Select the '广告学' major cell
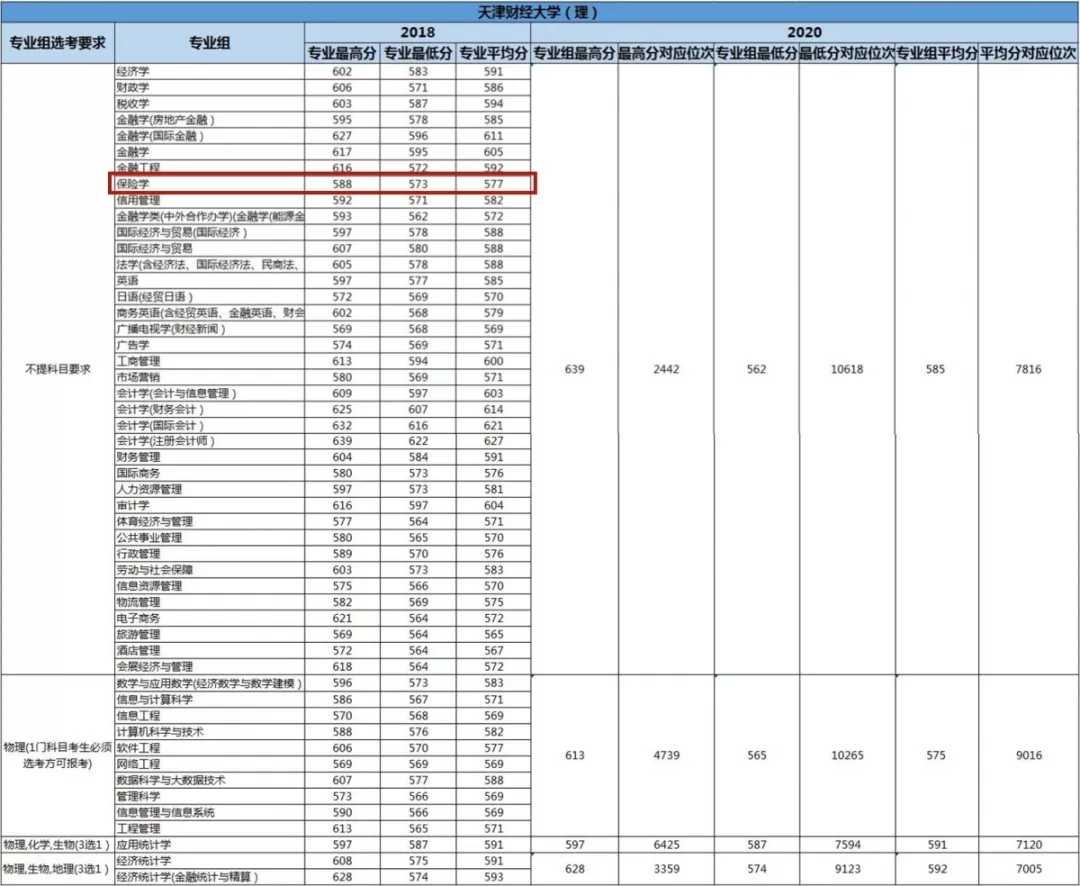The image size is (1080, 886). 209,344
